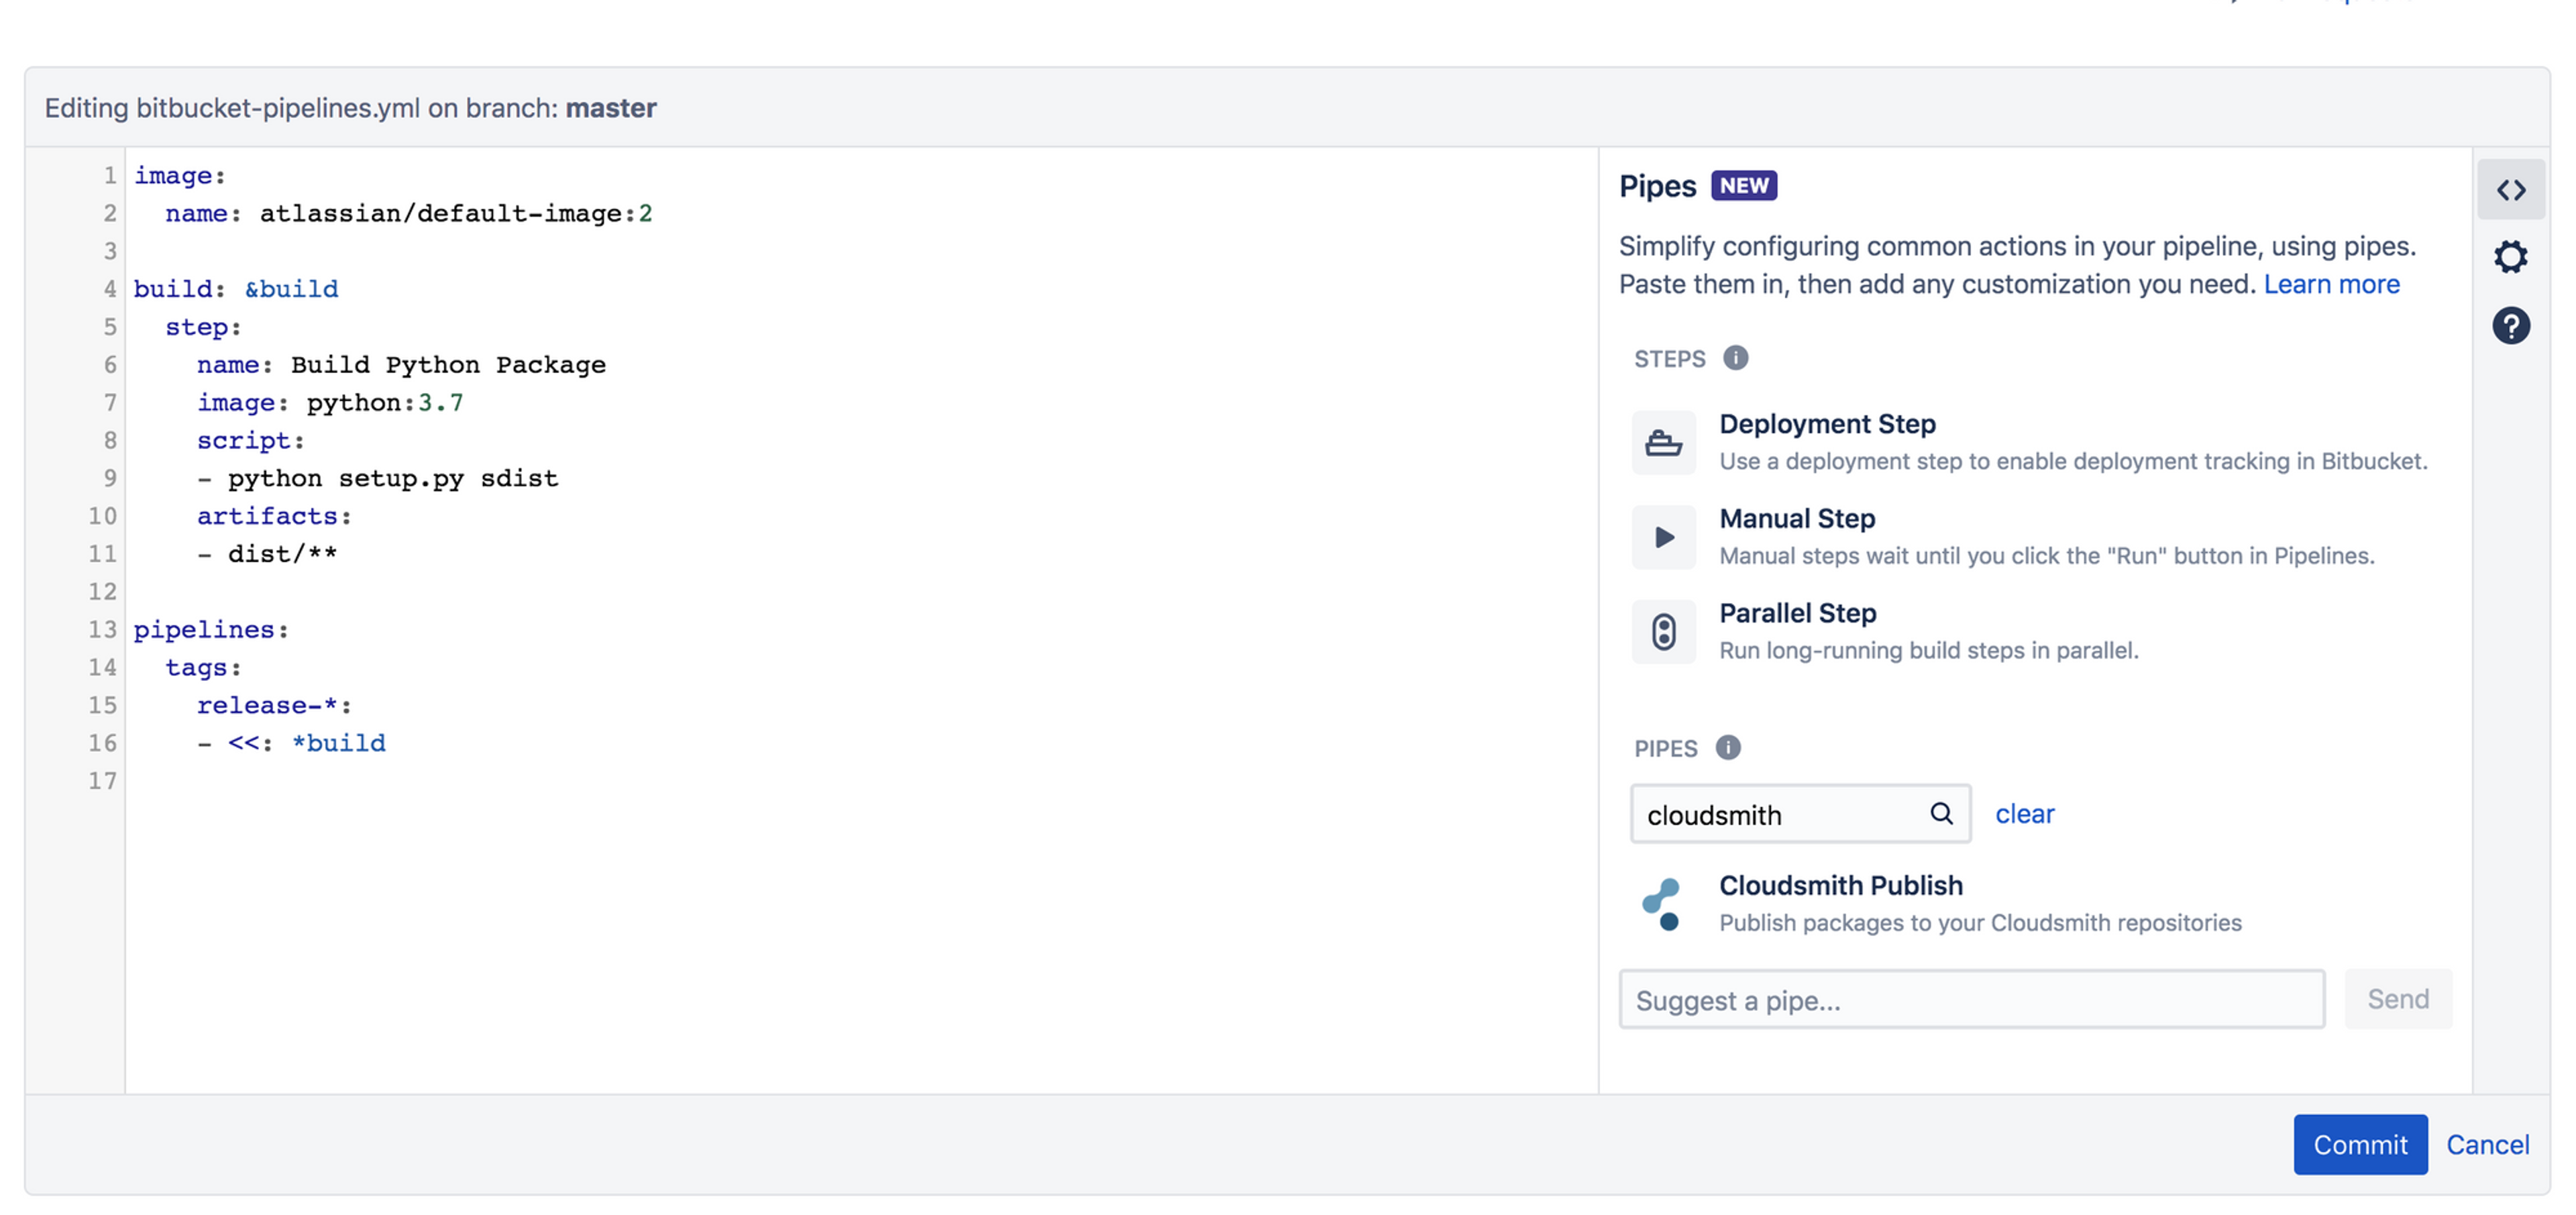The height and width of the screenshot is (1215, 2576).
Task: Click the STEPS info icon
Action: 1735,358
